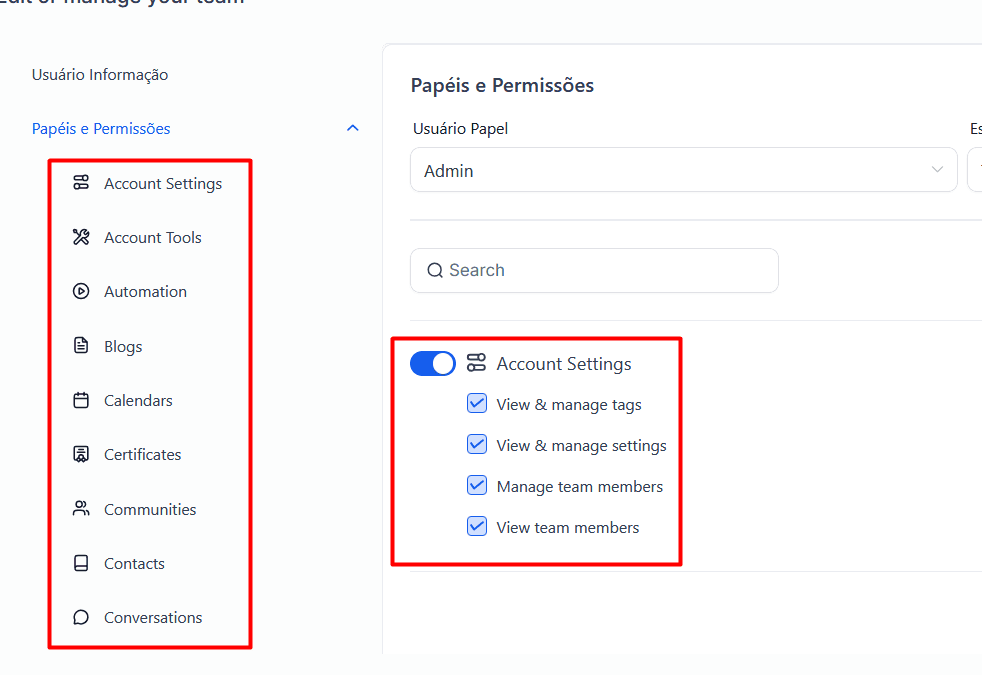Image resolution: width=982 pixels, height=675 pixels.
Task: Open Usuário Informação section
Action: pos(100,75)
